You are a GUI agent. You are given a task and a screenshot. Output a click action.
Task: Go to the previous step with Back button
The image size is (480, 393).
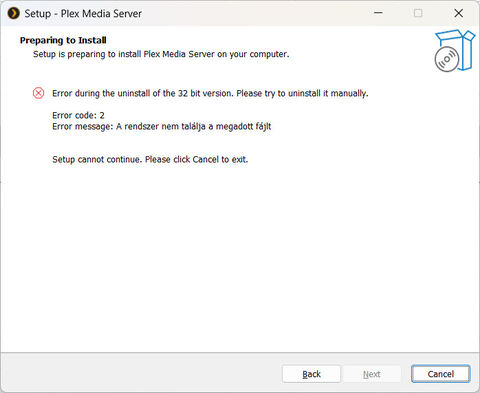[x=311, y=374]
